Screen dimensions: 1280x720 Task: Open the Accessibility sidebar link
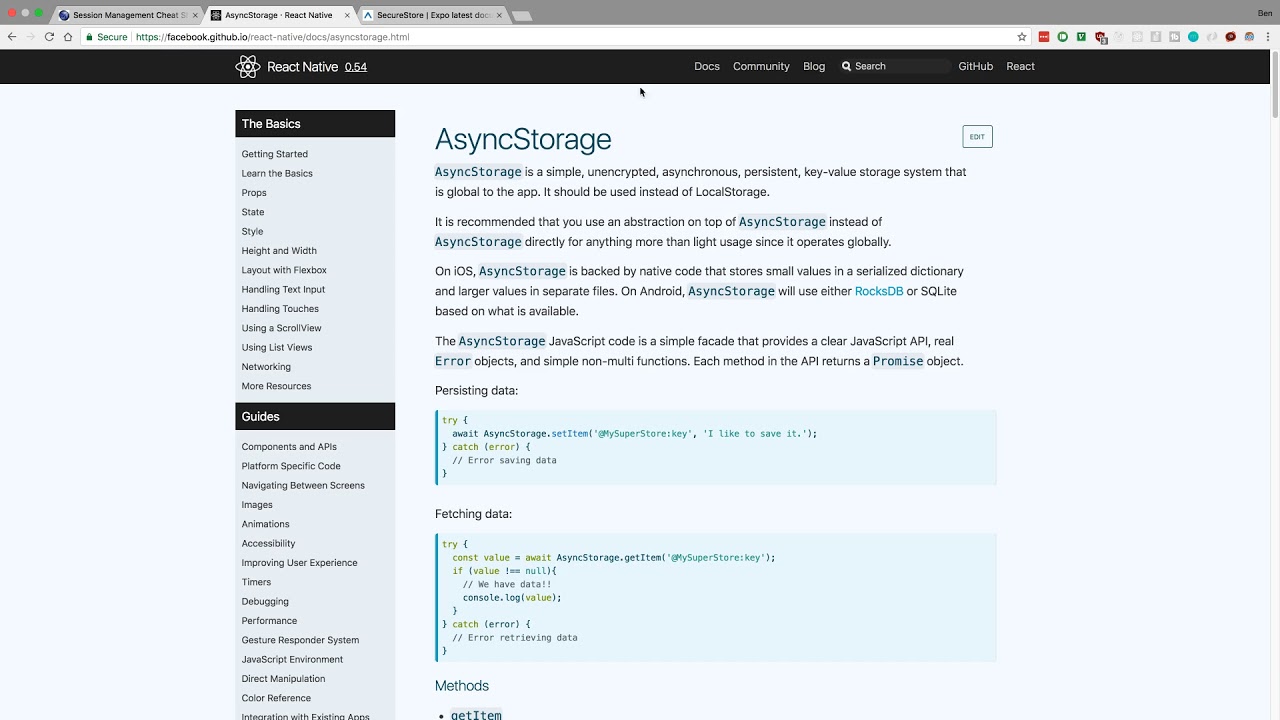point(268,543)
